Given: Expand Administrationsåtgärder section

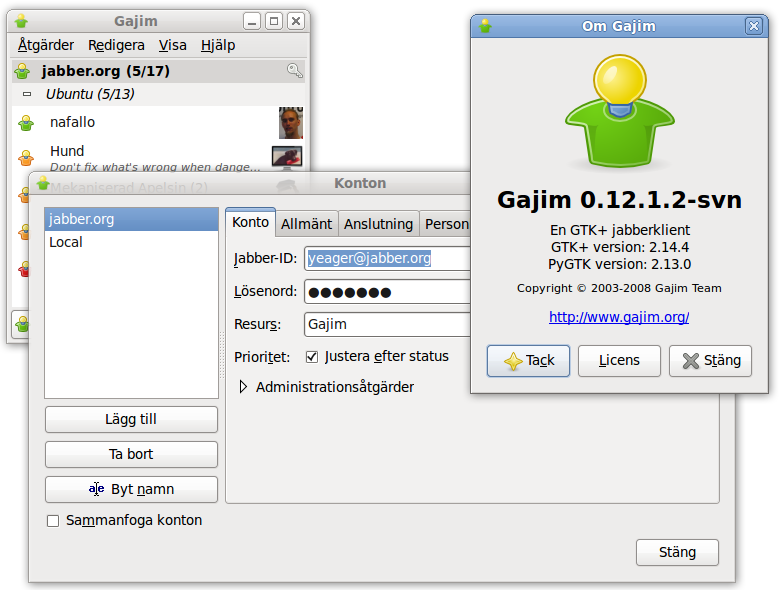Looking at the screenshot, I should 243,387.
